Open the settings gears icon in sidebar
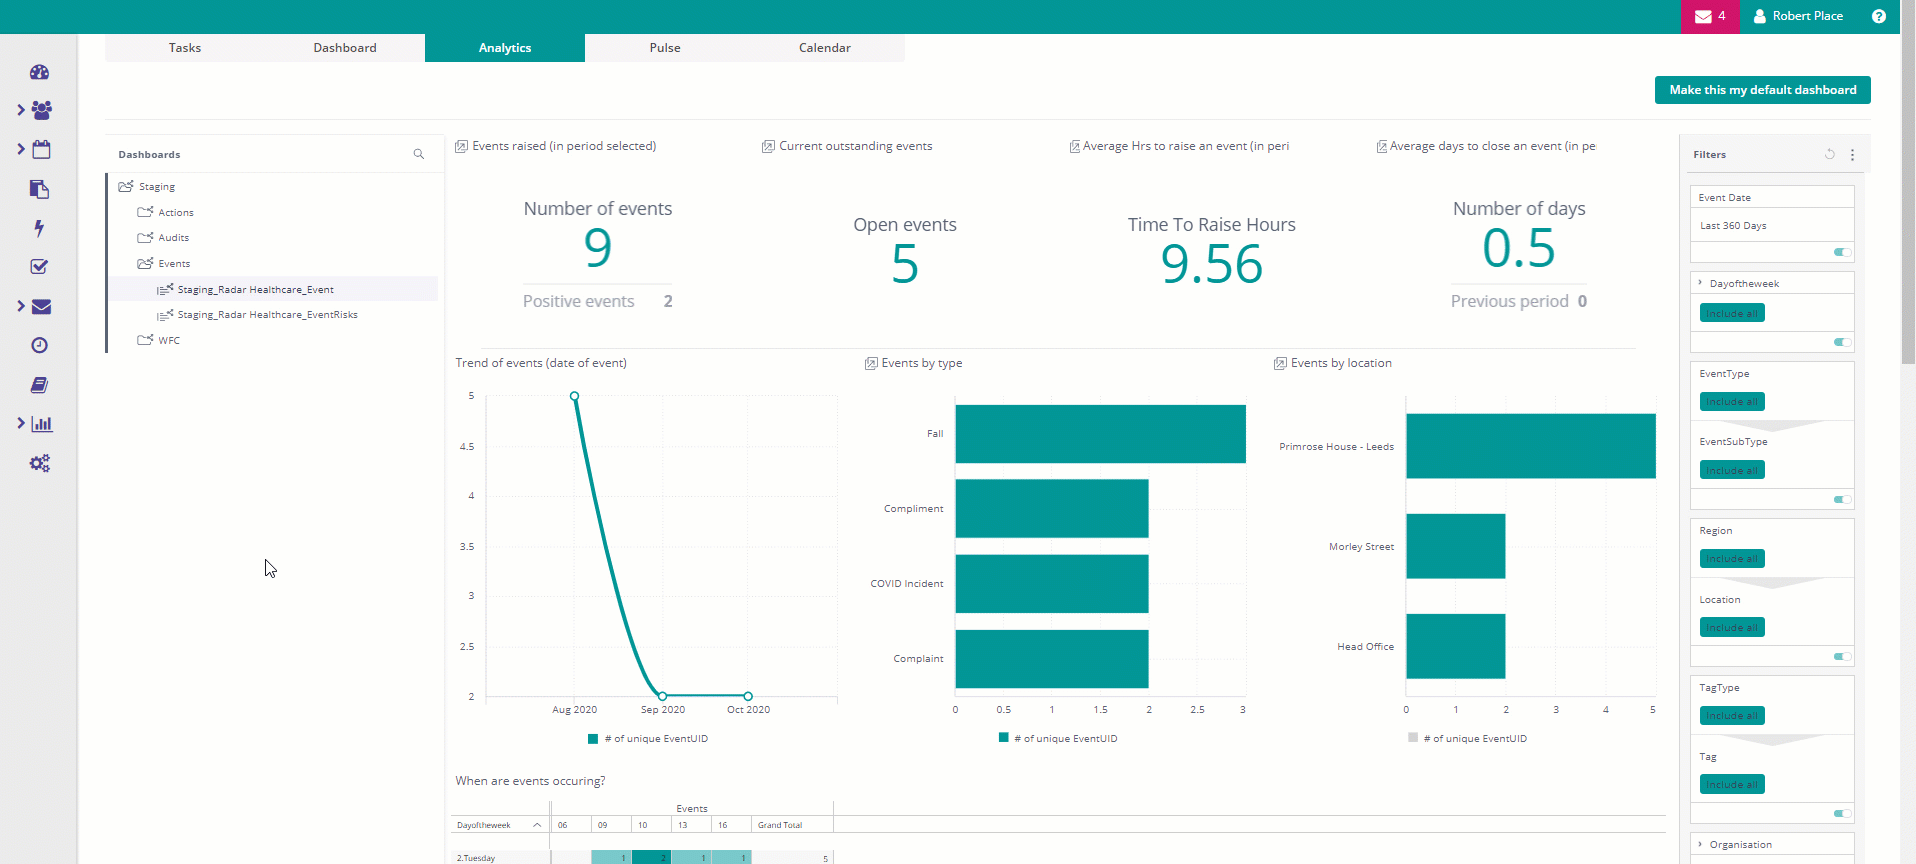 click(40, 463)
